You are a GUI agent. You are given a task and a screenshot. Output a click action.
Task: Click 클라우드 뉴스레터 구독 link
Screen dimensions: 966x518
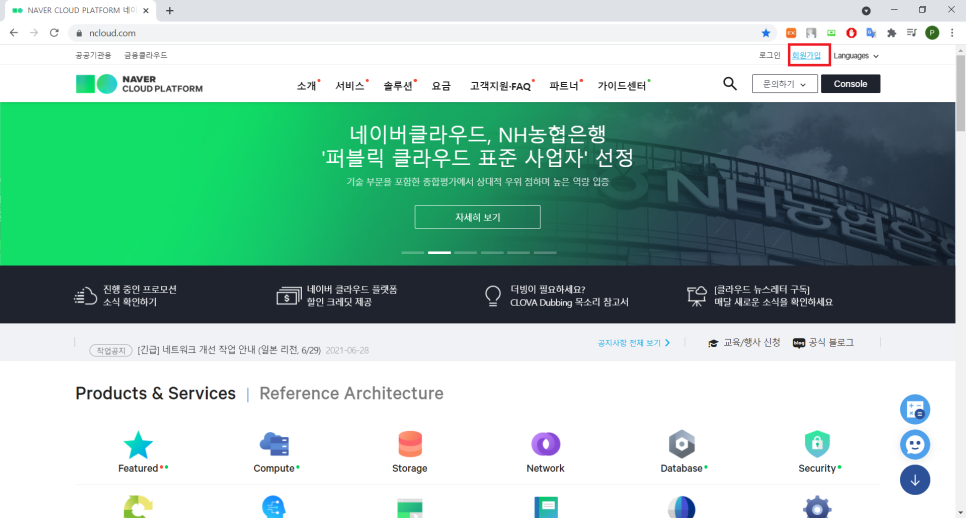pos(760,296)
